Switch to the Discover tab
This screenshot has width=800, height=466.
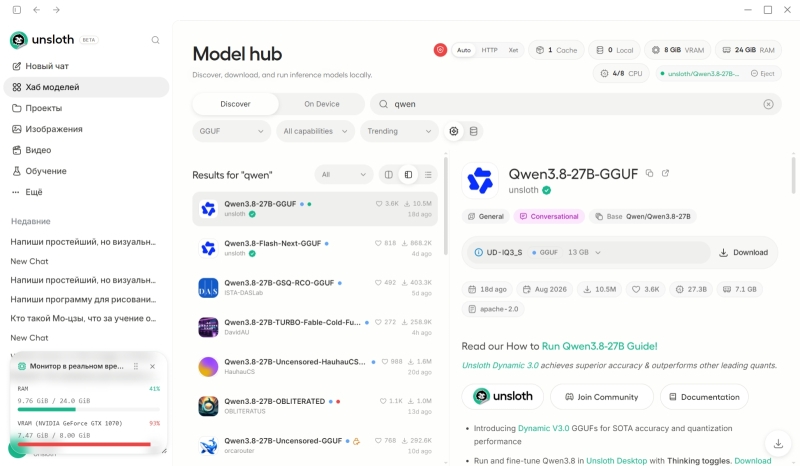235,104
